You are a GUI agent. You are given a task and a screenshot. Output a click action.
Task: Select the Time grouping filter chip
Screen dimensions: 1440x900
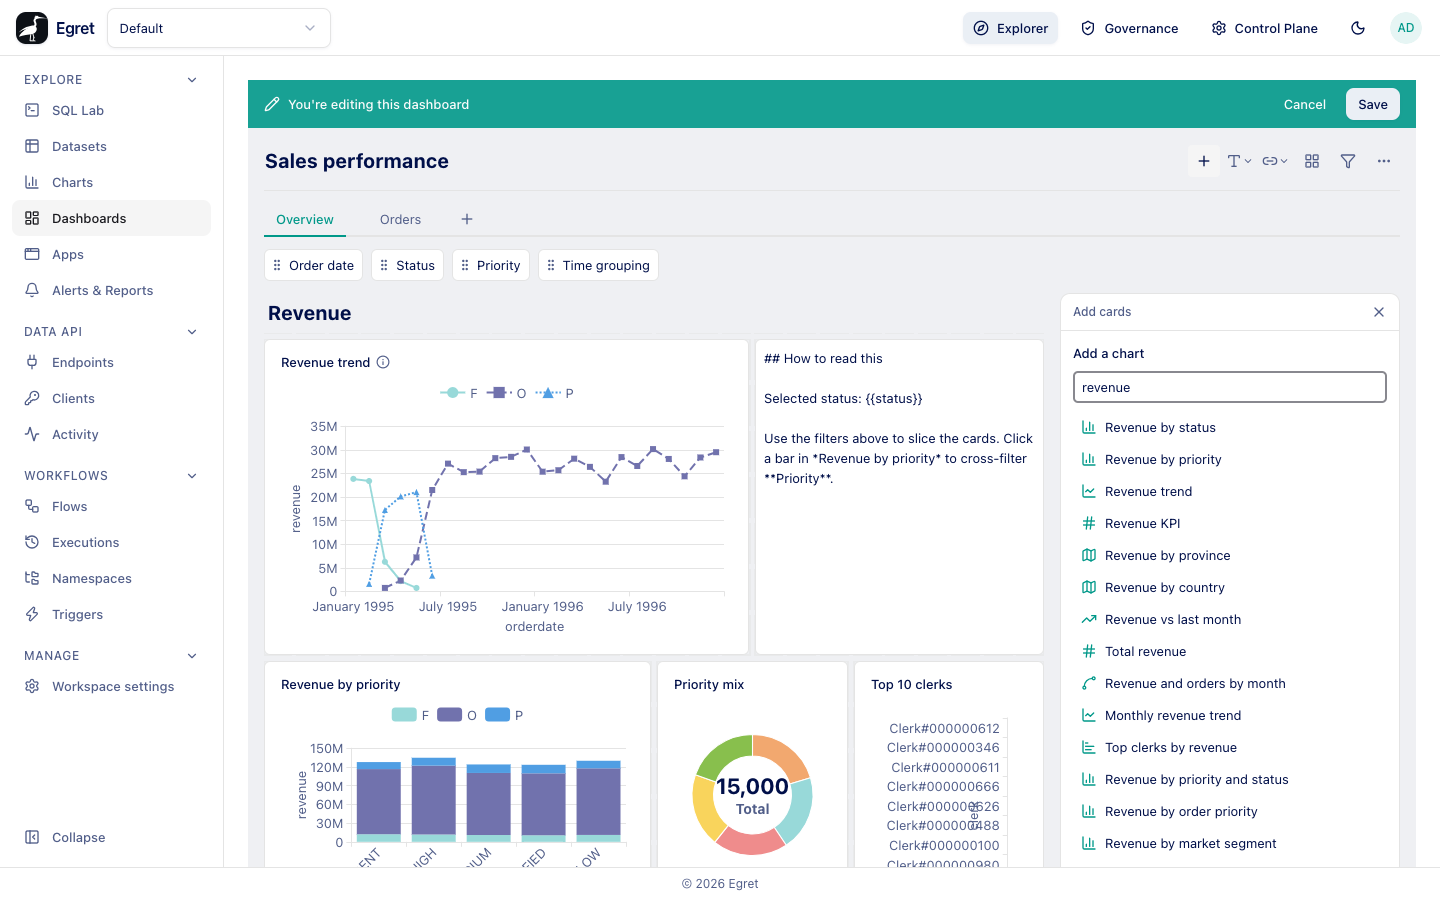[598, 265]
